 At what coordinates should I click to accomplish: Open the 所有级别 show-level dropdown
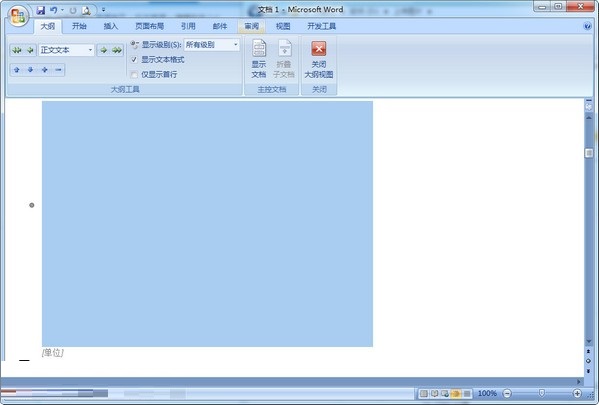[212, 45]
